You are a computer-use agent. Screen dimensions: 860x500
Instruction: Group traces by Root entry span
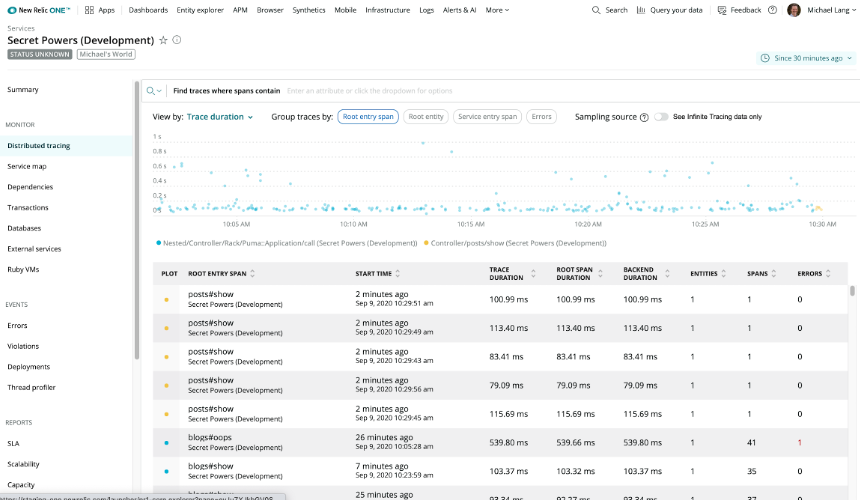click(368, 117)
